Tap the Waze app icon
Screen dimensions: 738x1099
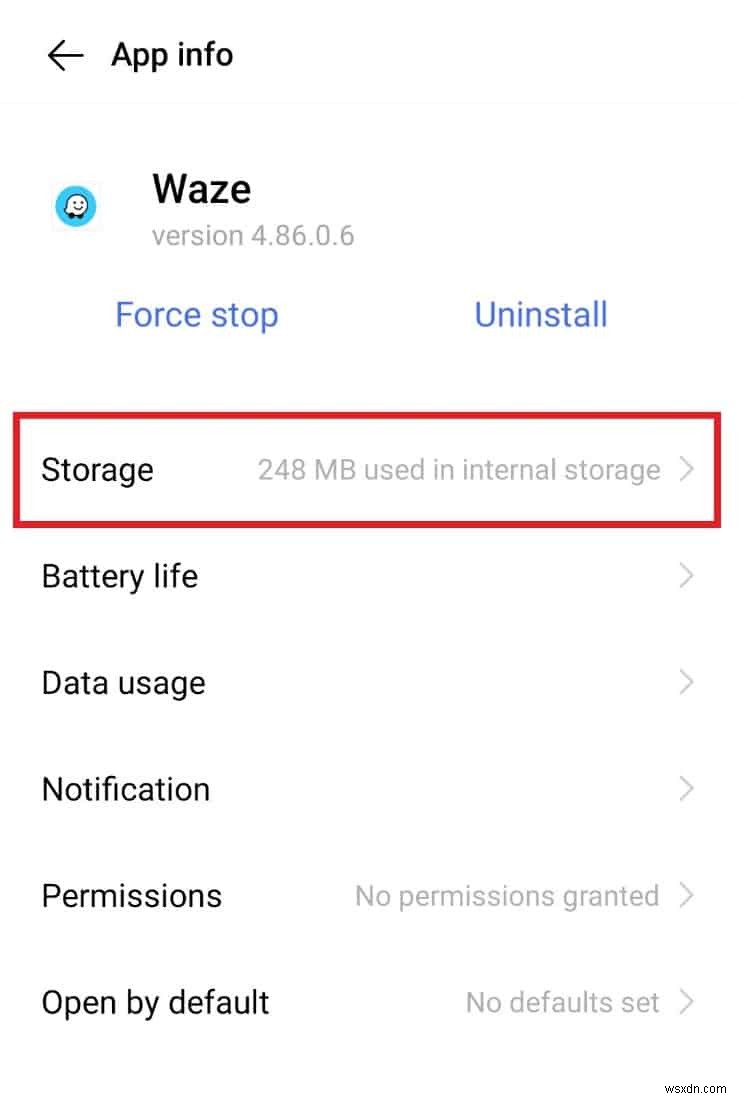(x=76, y=207)
